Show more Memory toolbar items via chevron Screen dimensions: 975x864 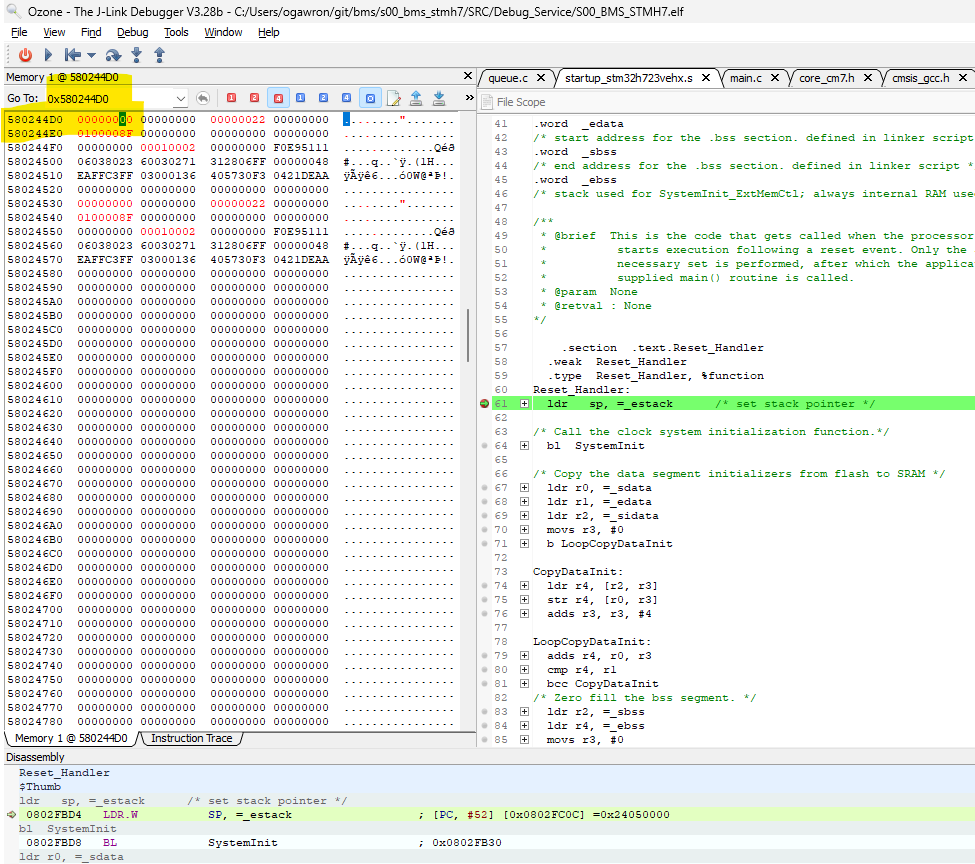(x=469, y=98)
